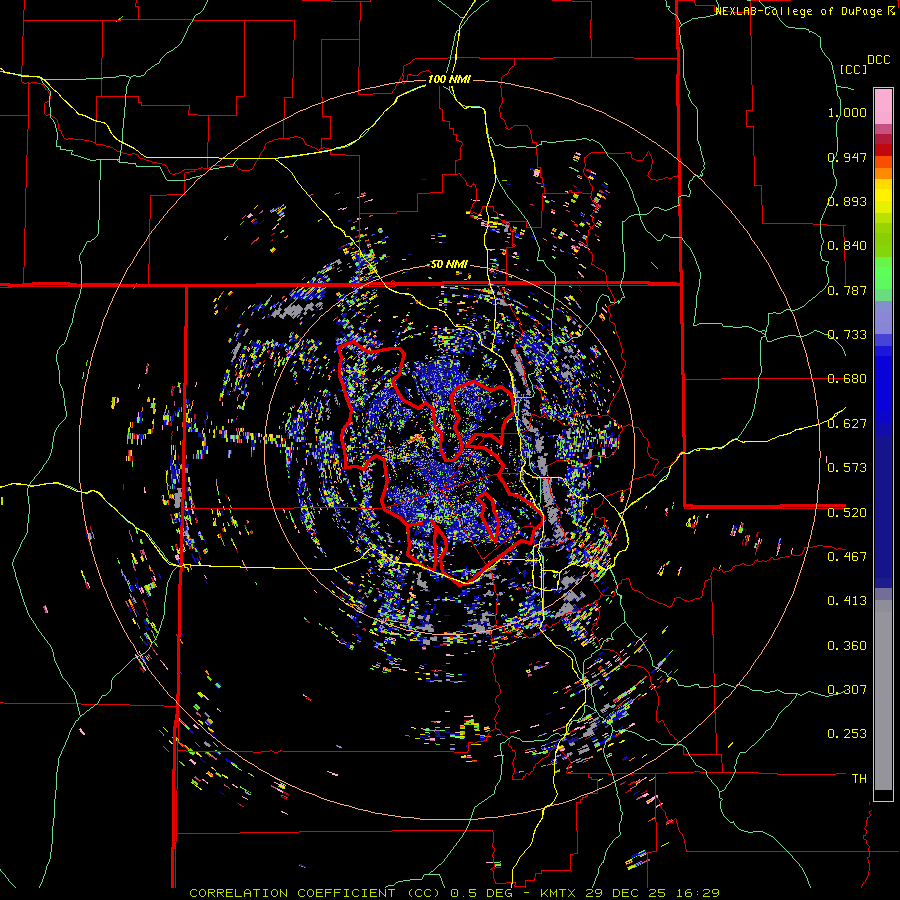Click the [CC] legend header

click(853, 69)
